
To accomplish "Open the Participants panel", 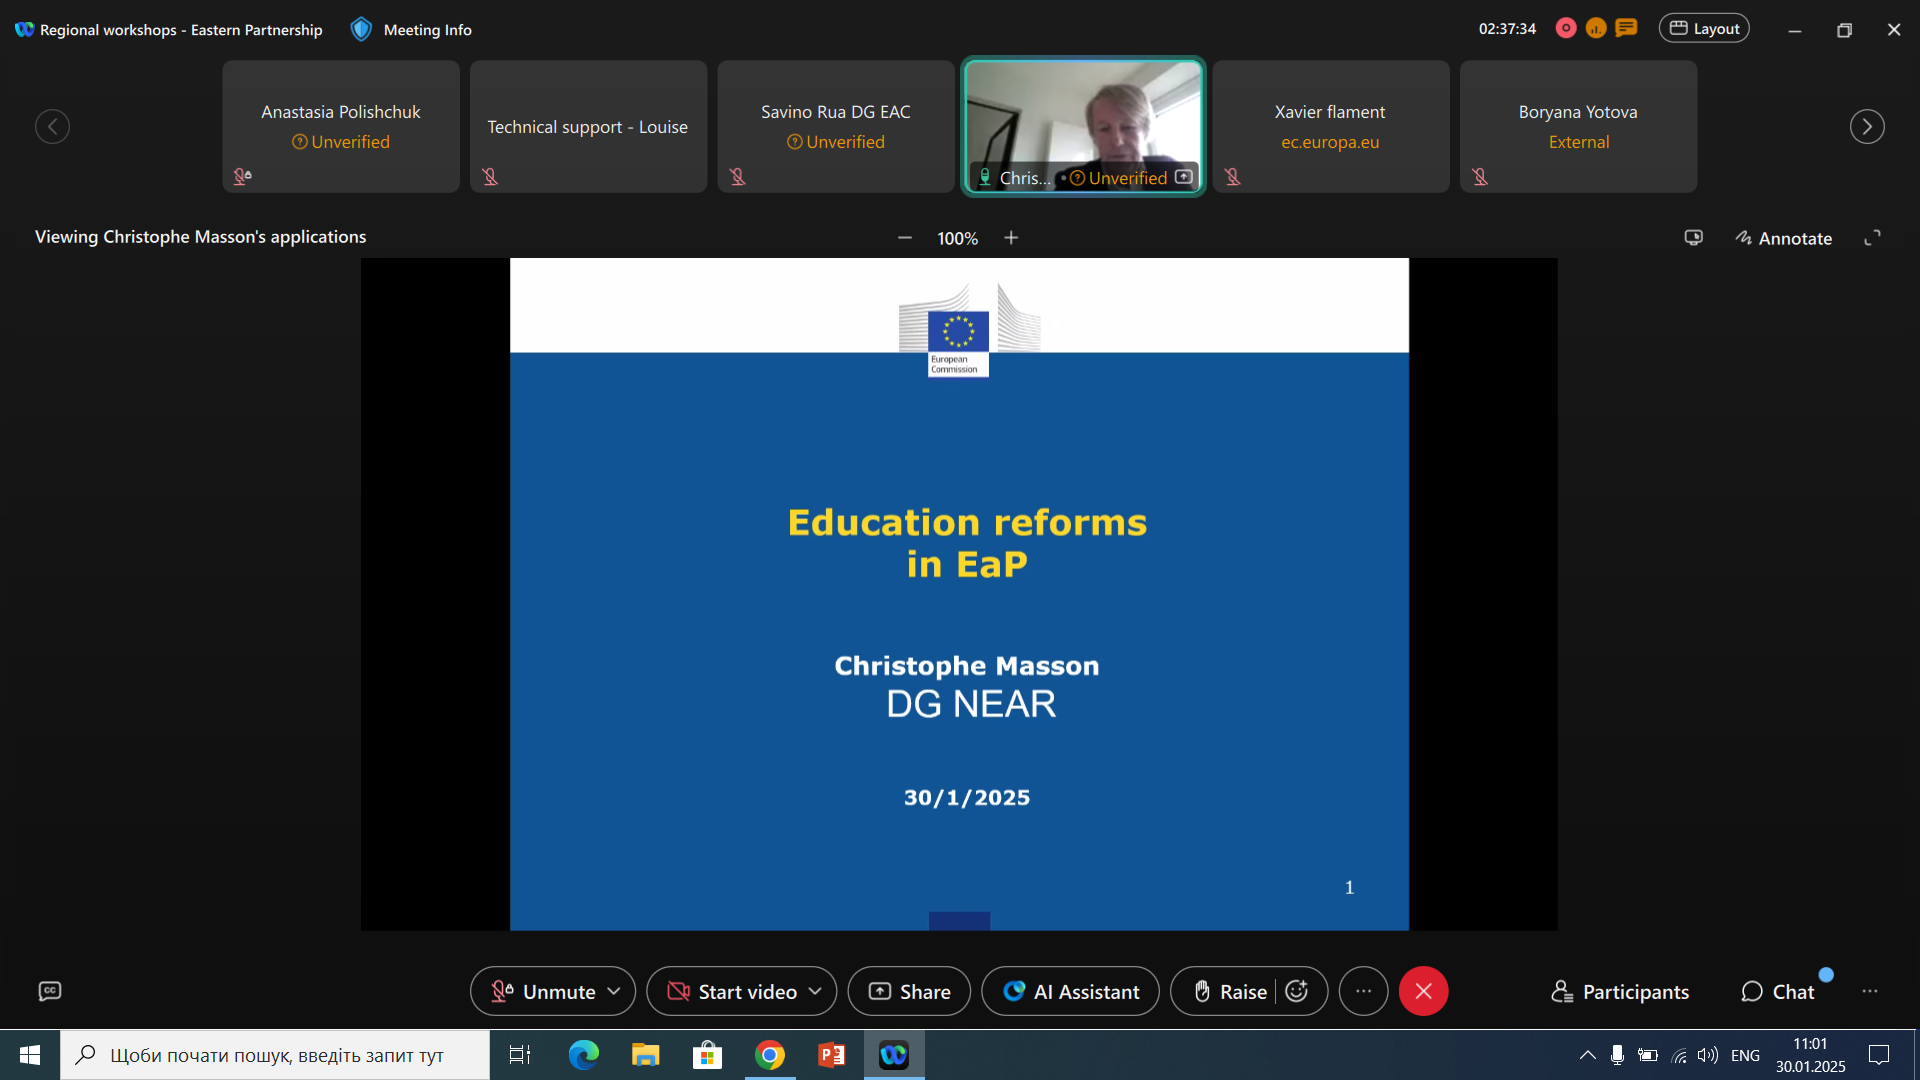I will (x=1620, y=991).
